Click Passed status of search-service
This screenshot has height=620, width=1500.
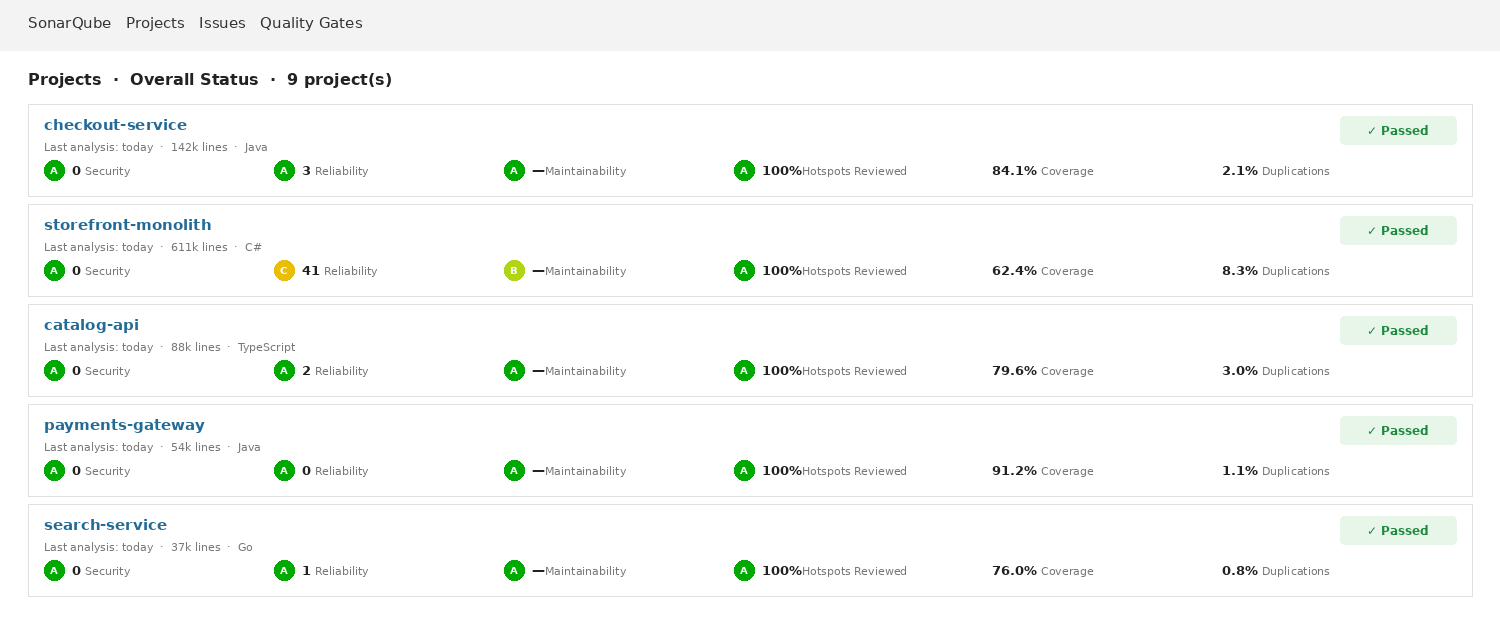(1398, 531)
